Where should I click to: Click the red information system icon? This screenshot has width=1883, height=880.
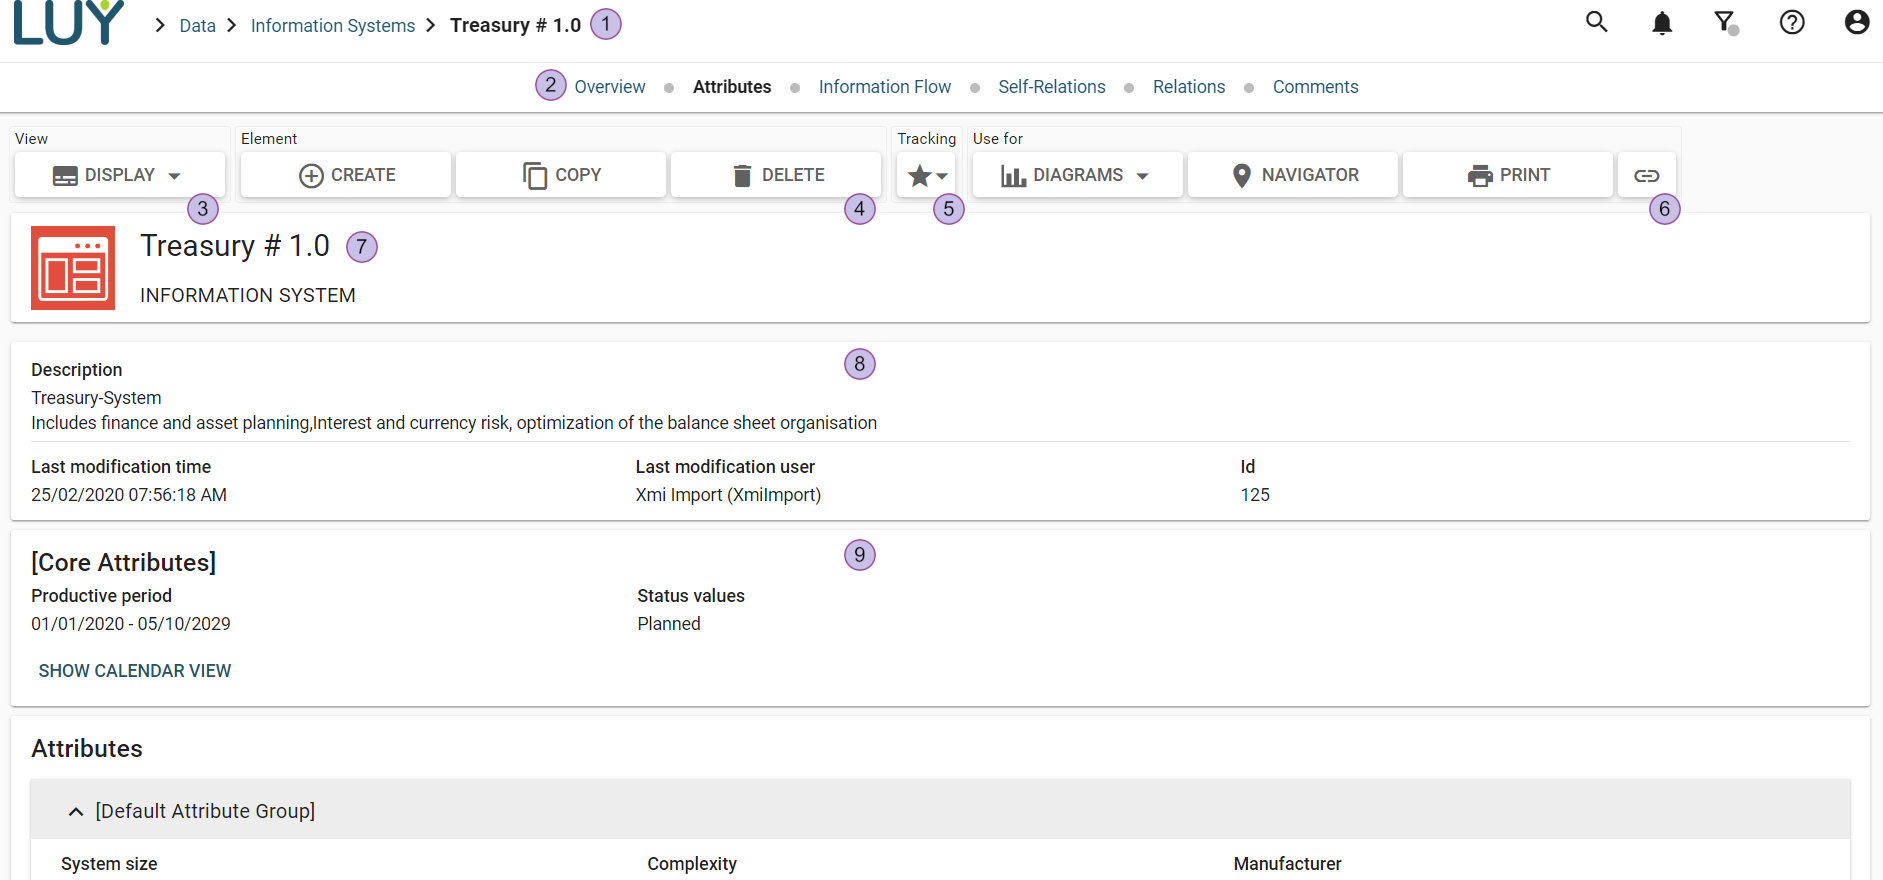click(x=73, y=268)
